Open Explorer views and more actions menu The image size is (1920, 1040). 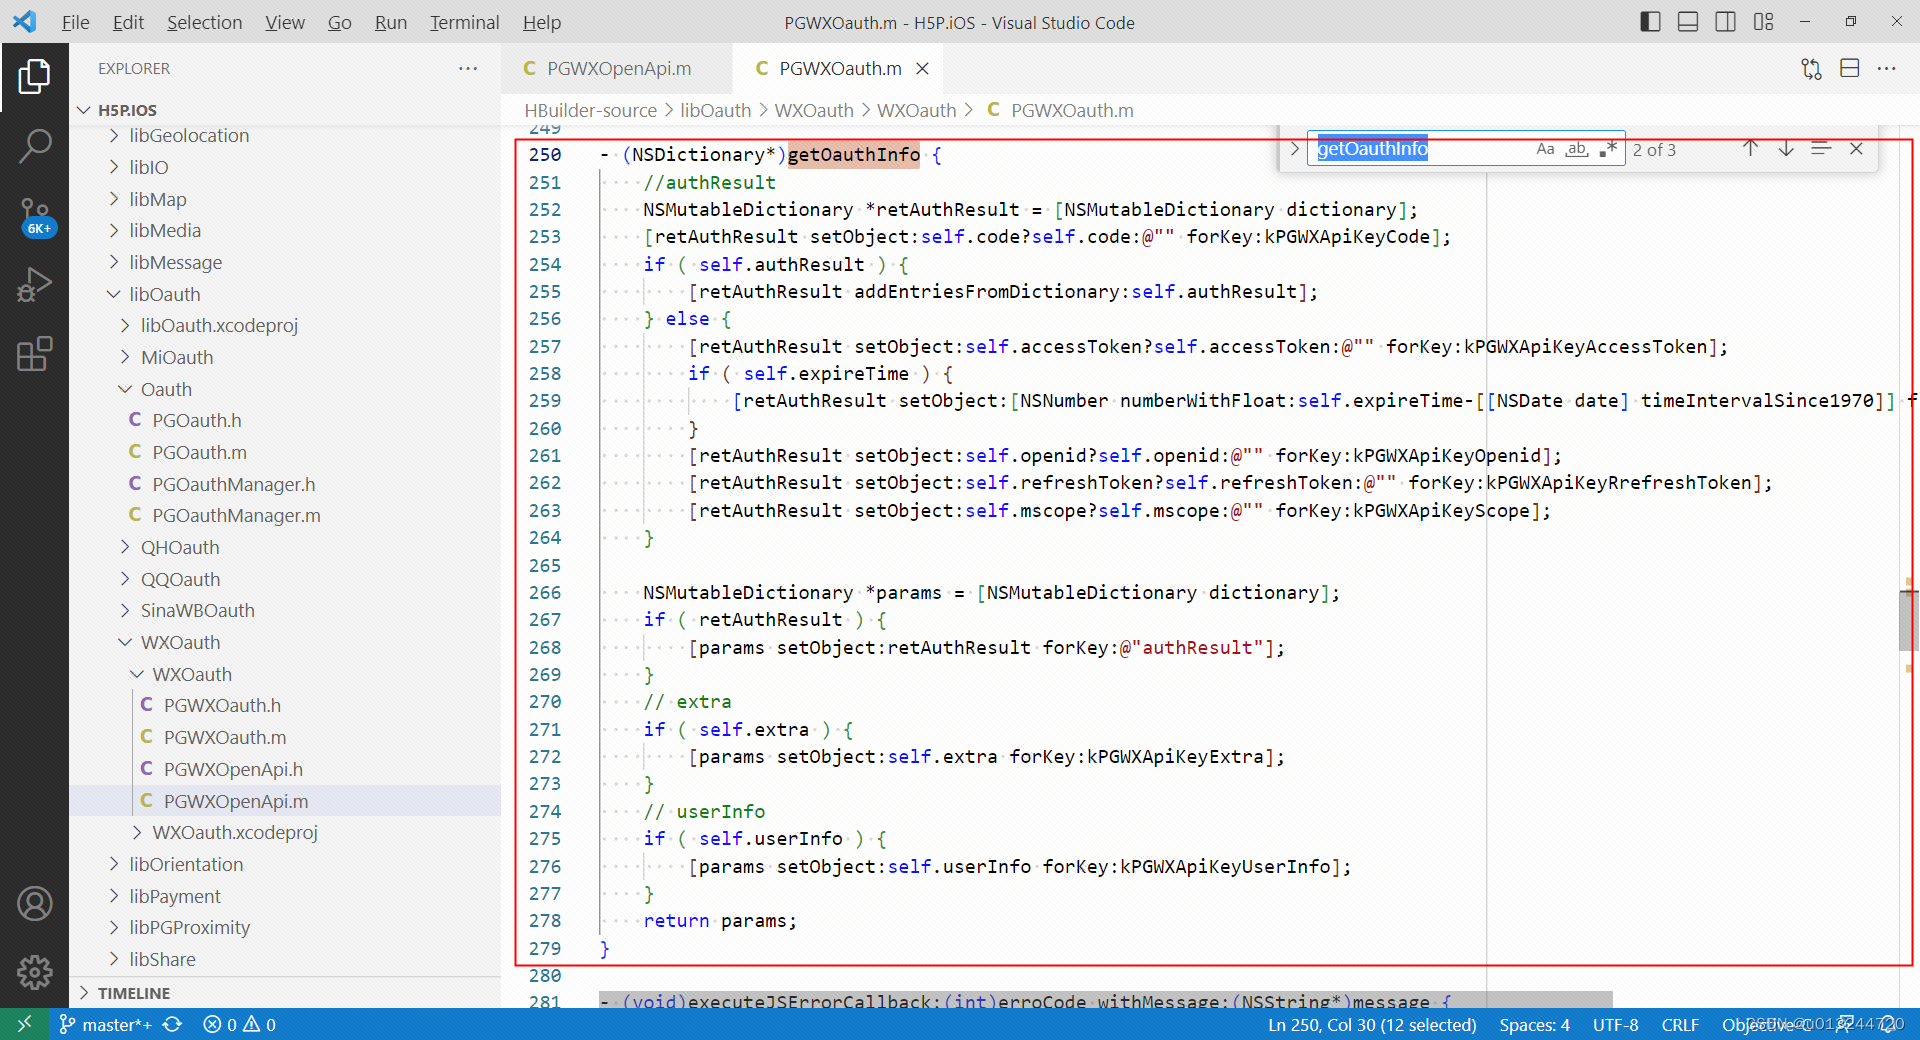tap(468, 68)
